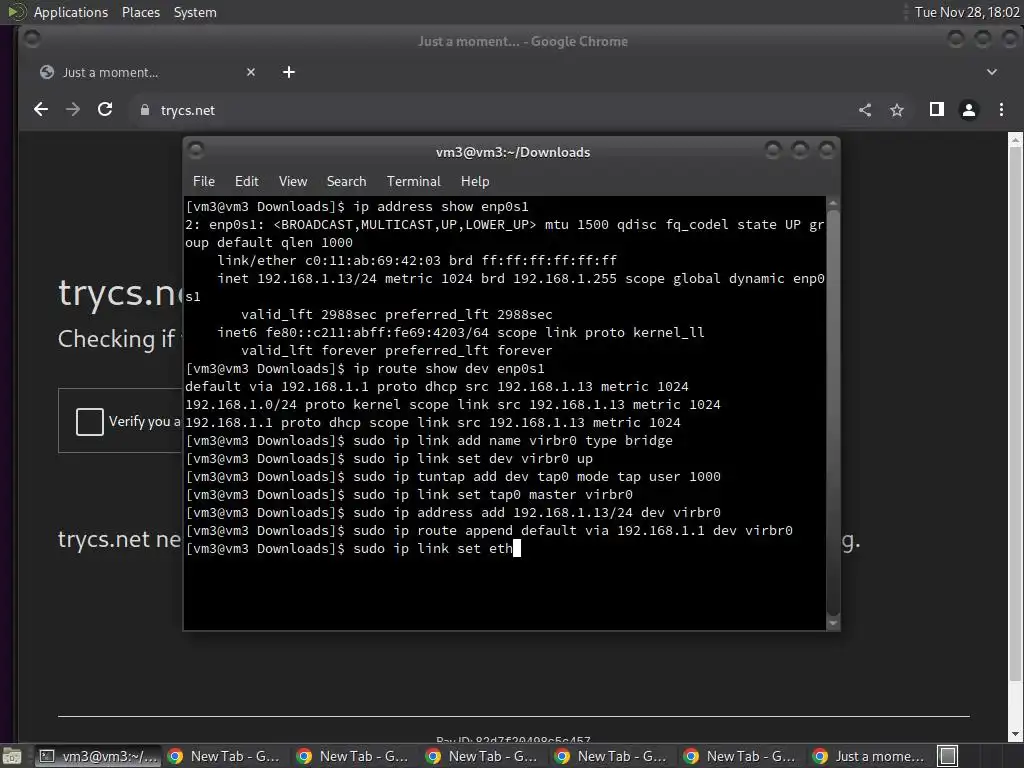Viewport: 1024px width, 768px height.
Task: Share this page with the share icon
Action: [x=865, y=110]
